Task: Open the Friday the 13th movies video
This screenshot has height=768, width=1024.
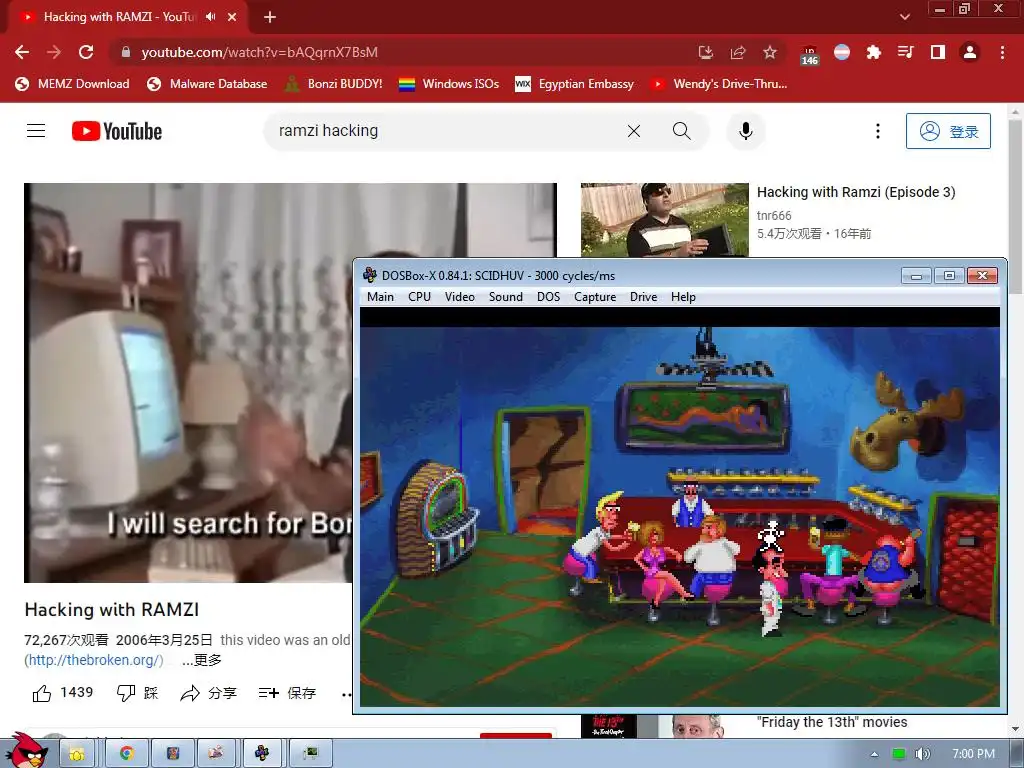Action: coord(832,722)
